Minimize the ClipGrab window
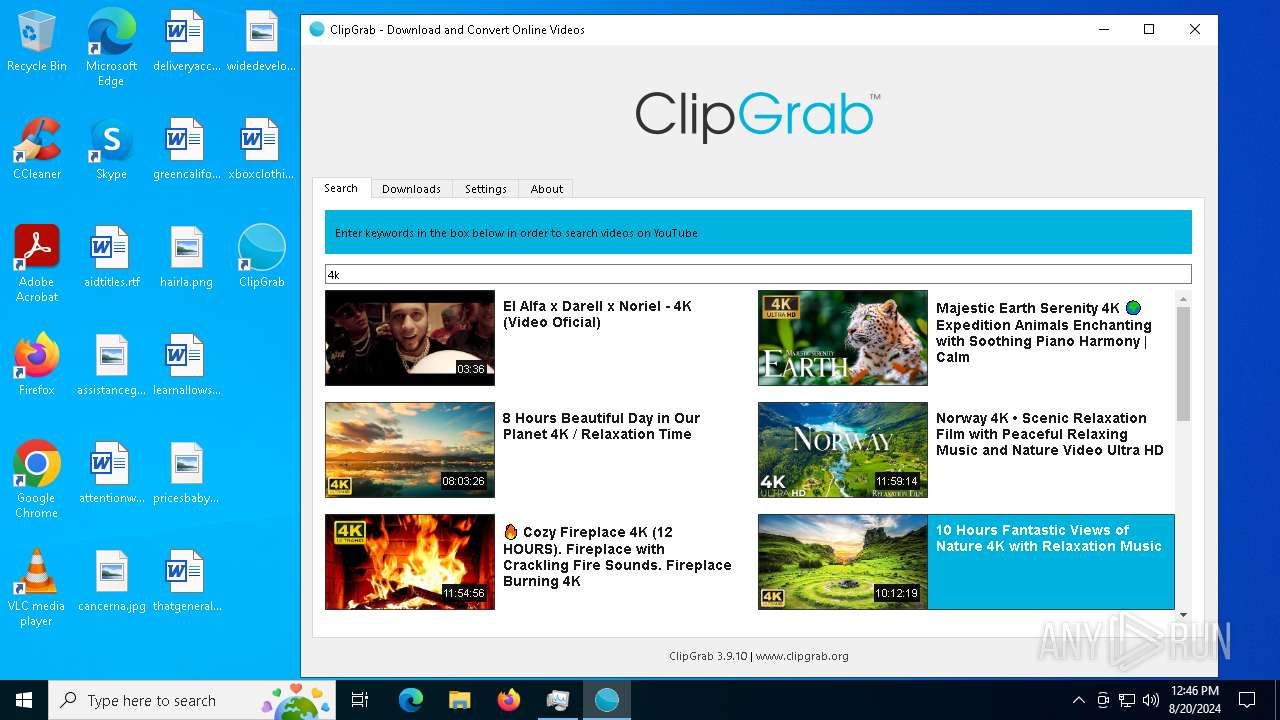This screenshot has height=720, width=1280. pyautogui.click(x=1104, y=30)
